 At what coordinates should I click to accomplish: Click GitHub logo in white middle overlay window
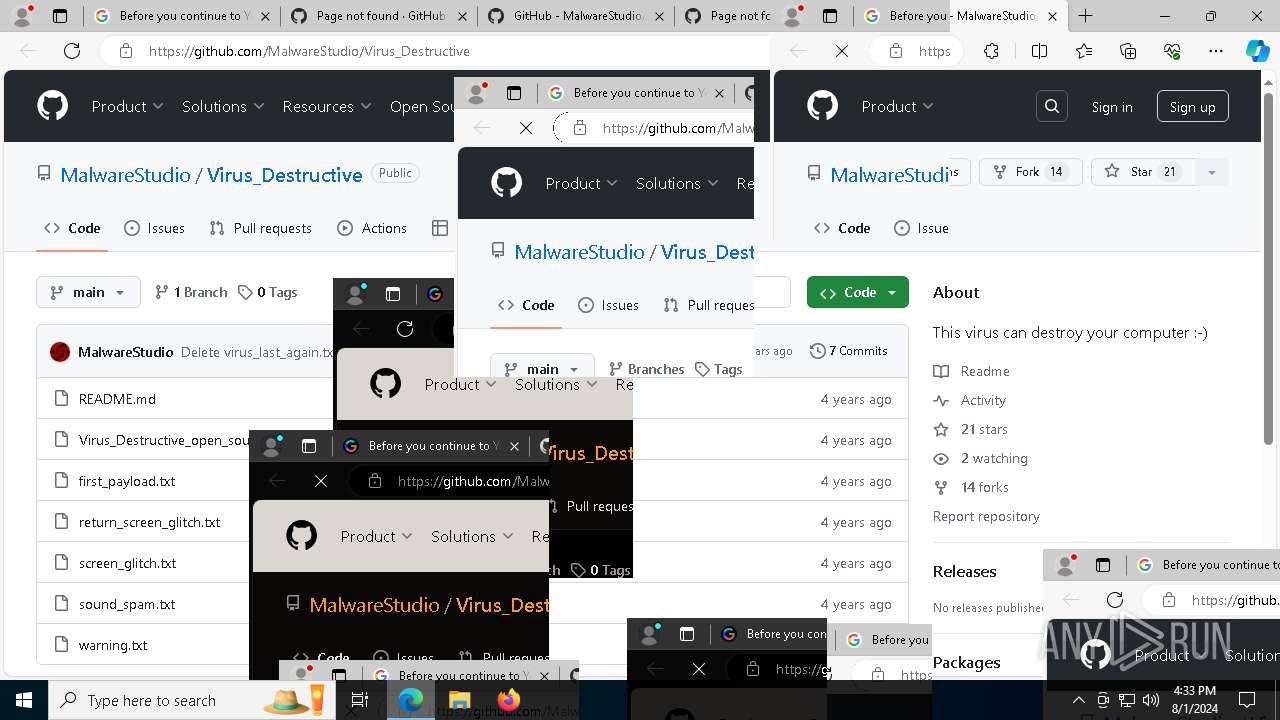[x=506, y=183]
